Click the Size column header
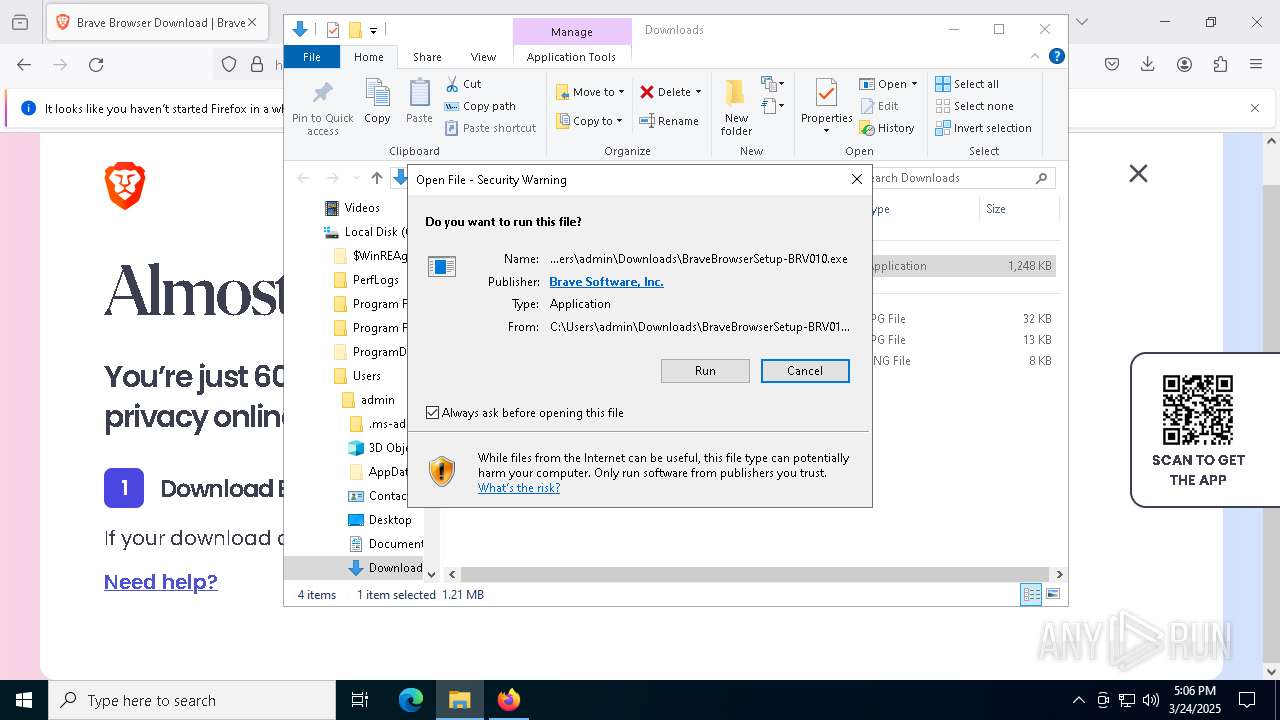 click(x=1017, y=209)
